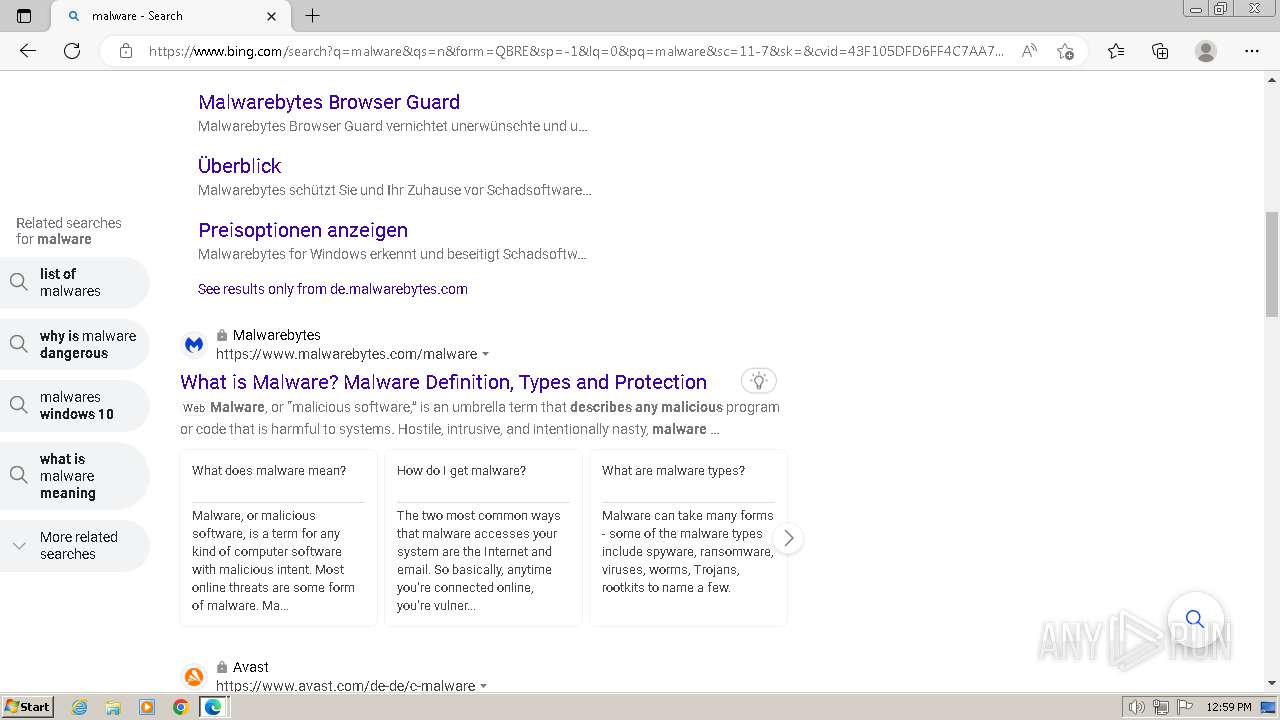1280x720 pixels.
Task: Open the Überblick link
Action: tap(240, 166)
